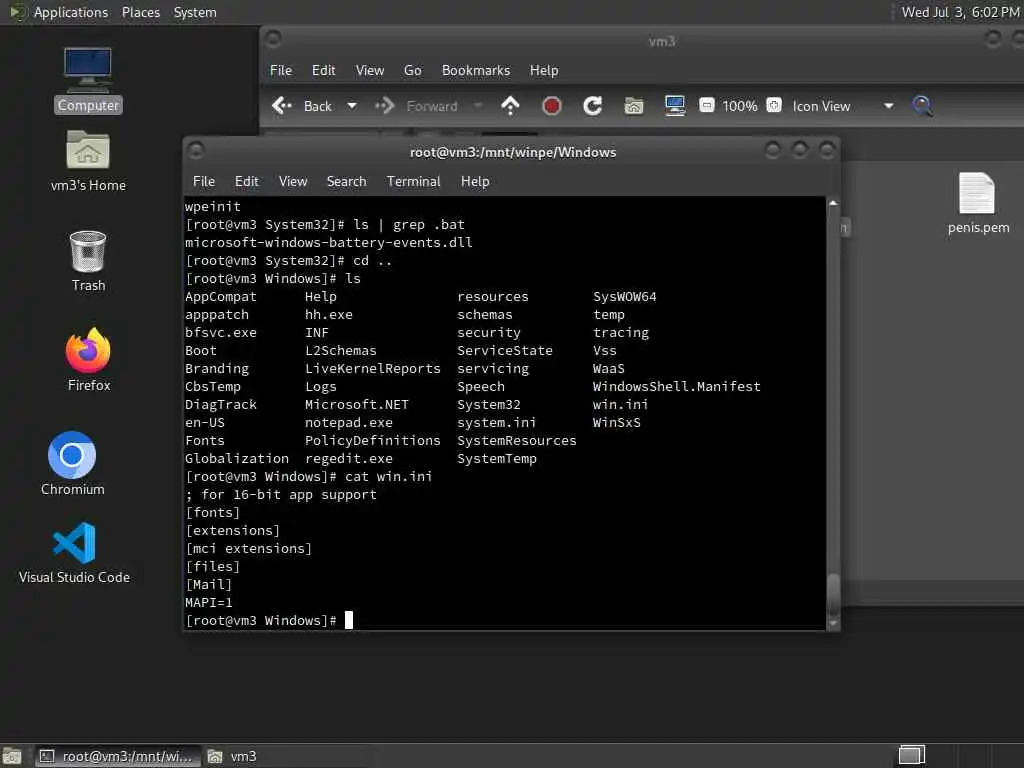Click "bfsvc.exe" in terminal listing
Image resolution: width=1024 pixels, height=768 pixels.
pyautogui.click(x=221, y=332)
